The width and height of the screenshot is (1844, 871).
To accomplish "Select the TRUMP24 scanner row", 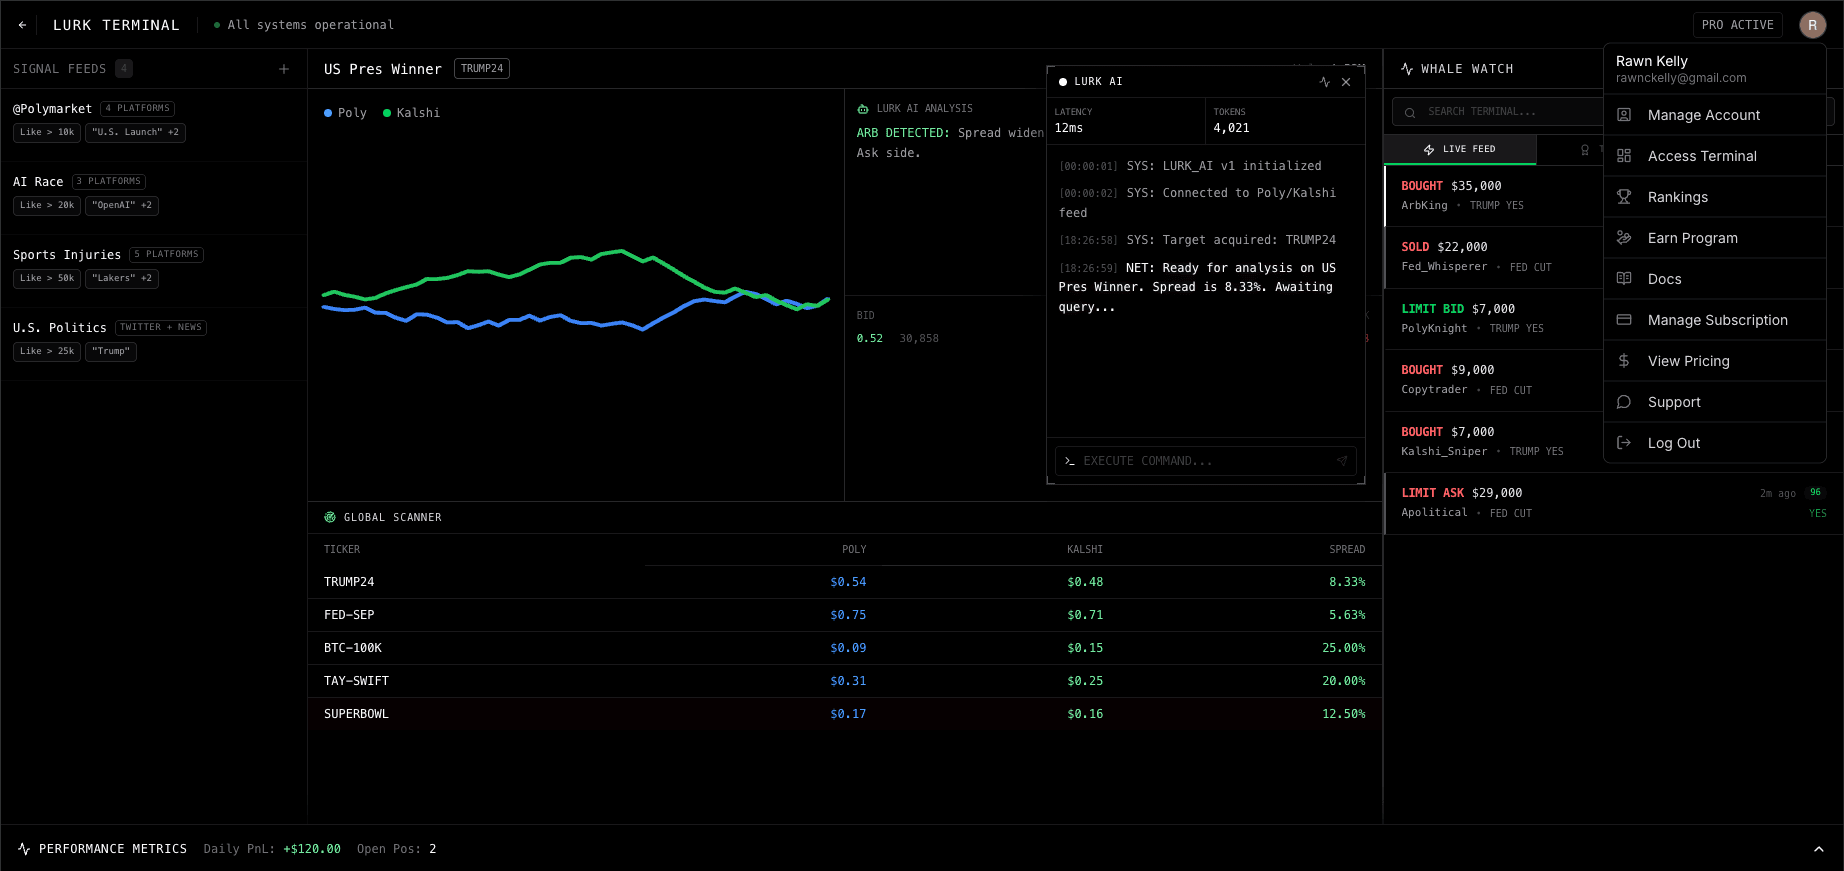I will point(845,582).
